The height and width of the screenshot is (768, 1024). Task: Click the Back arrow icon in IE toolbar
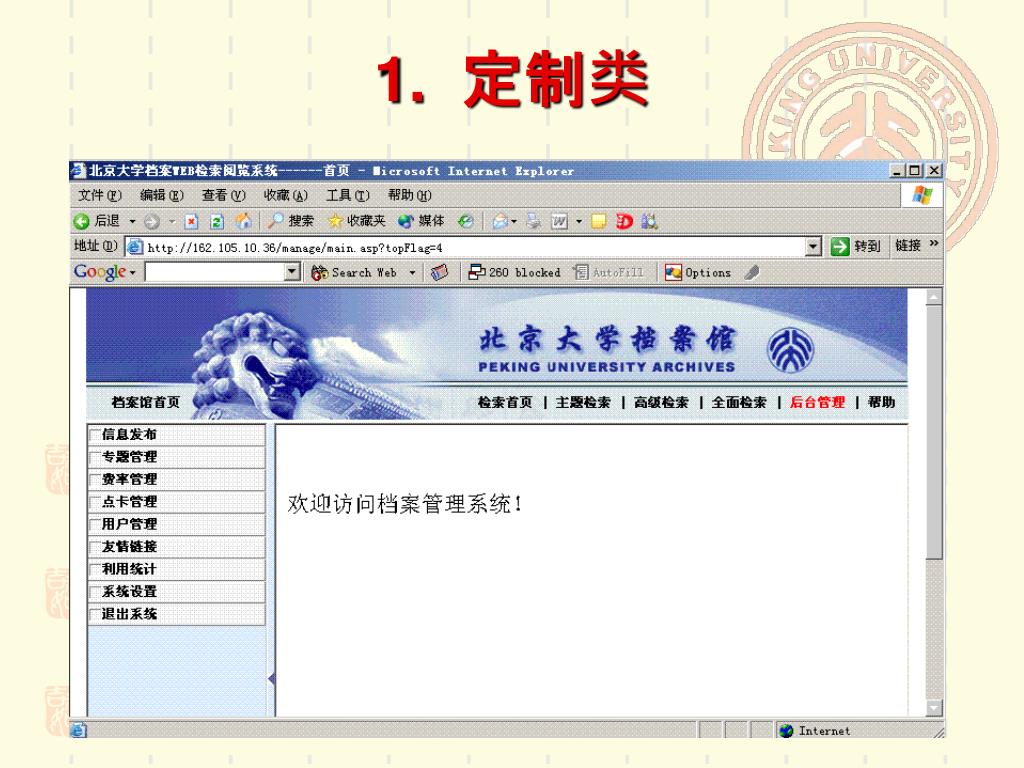point(81,222)
